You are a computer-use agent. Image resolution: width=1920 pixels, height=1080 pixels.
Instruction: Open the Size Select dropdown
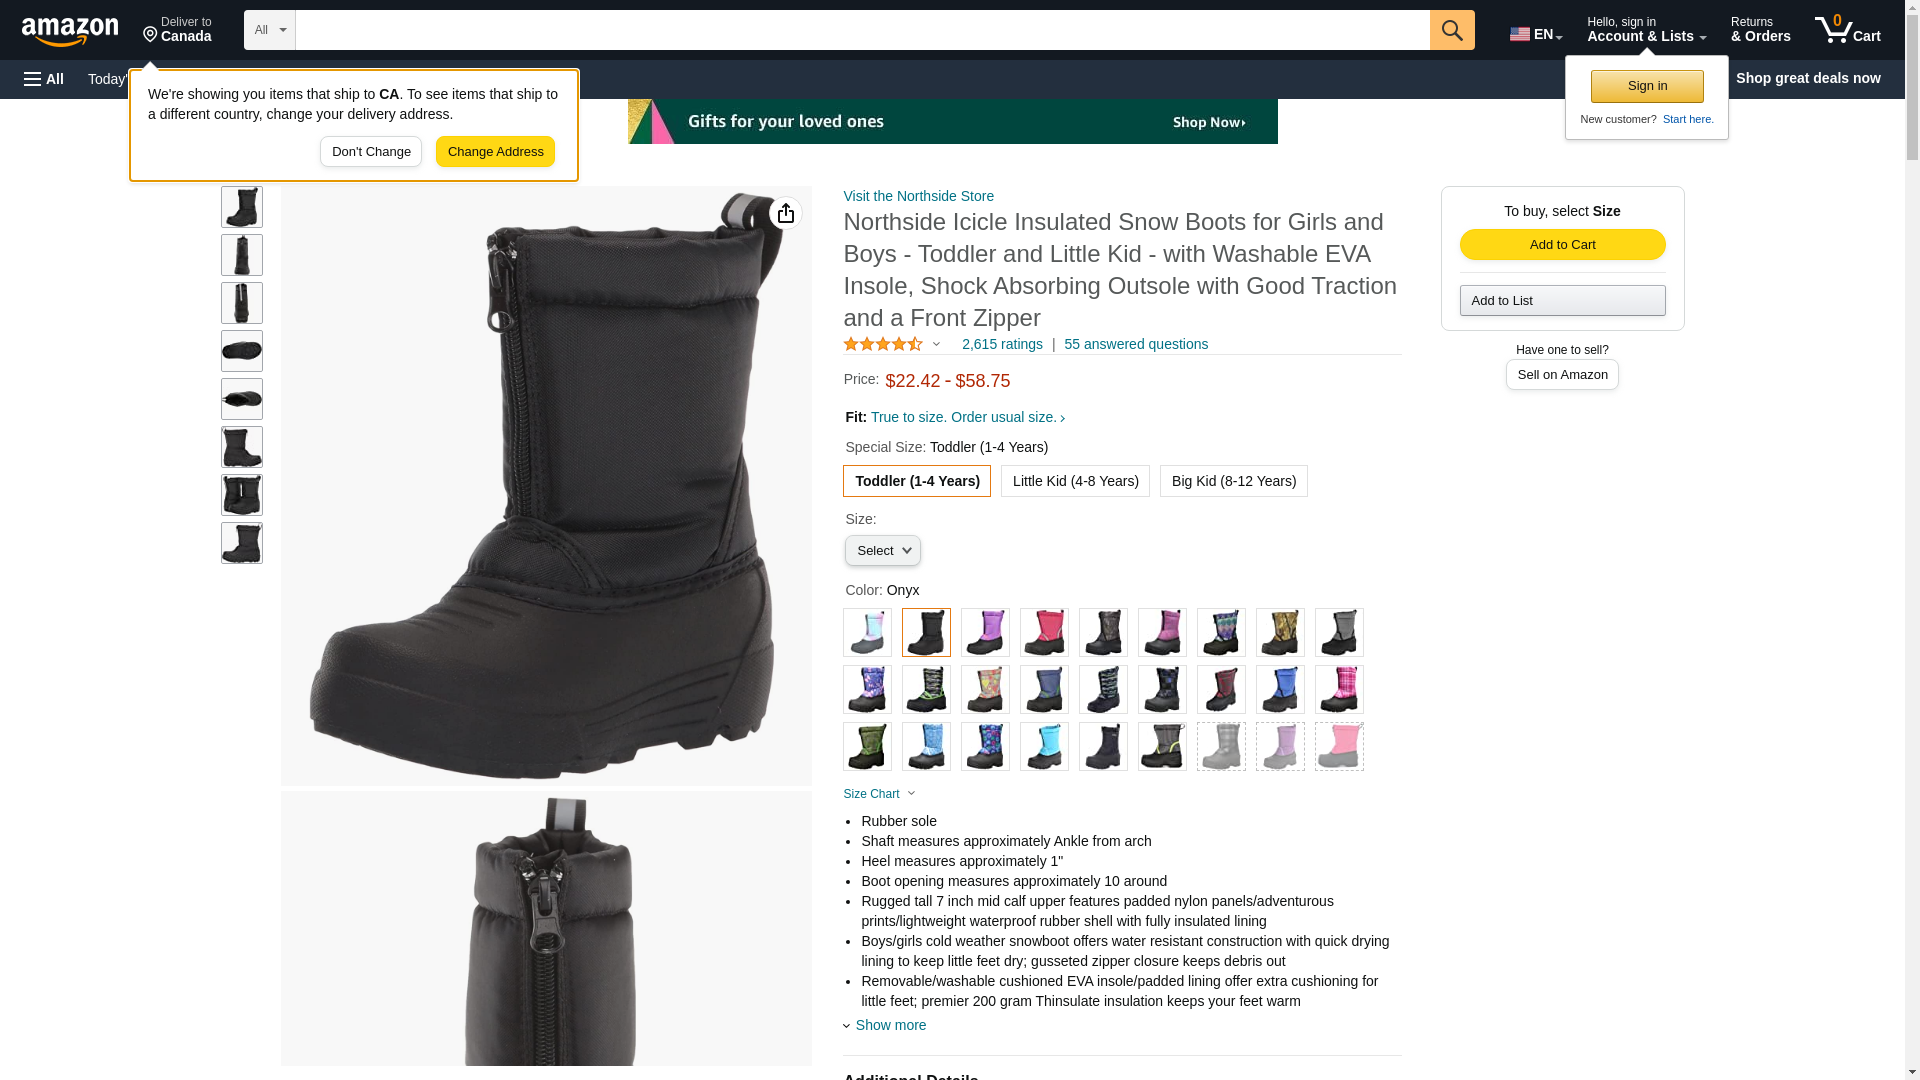(x=883, y=551)
